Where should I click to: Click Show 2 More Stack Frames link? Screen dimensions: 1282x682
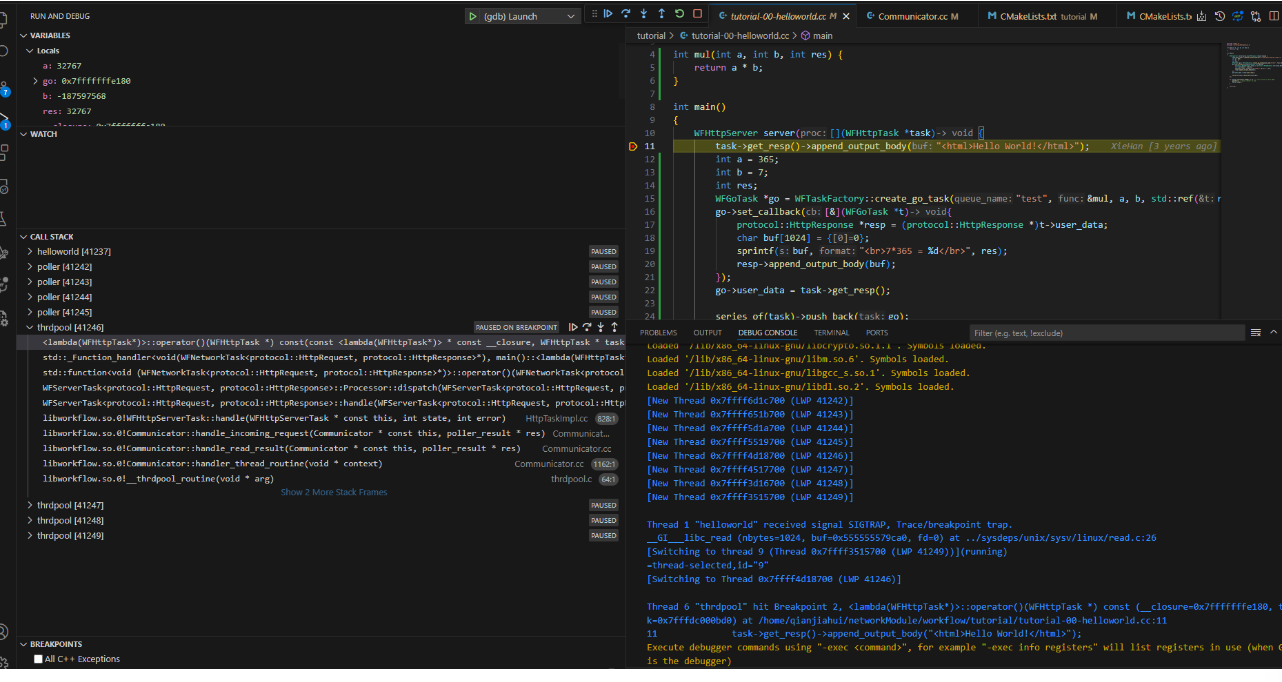[333, 492]
